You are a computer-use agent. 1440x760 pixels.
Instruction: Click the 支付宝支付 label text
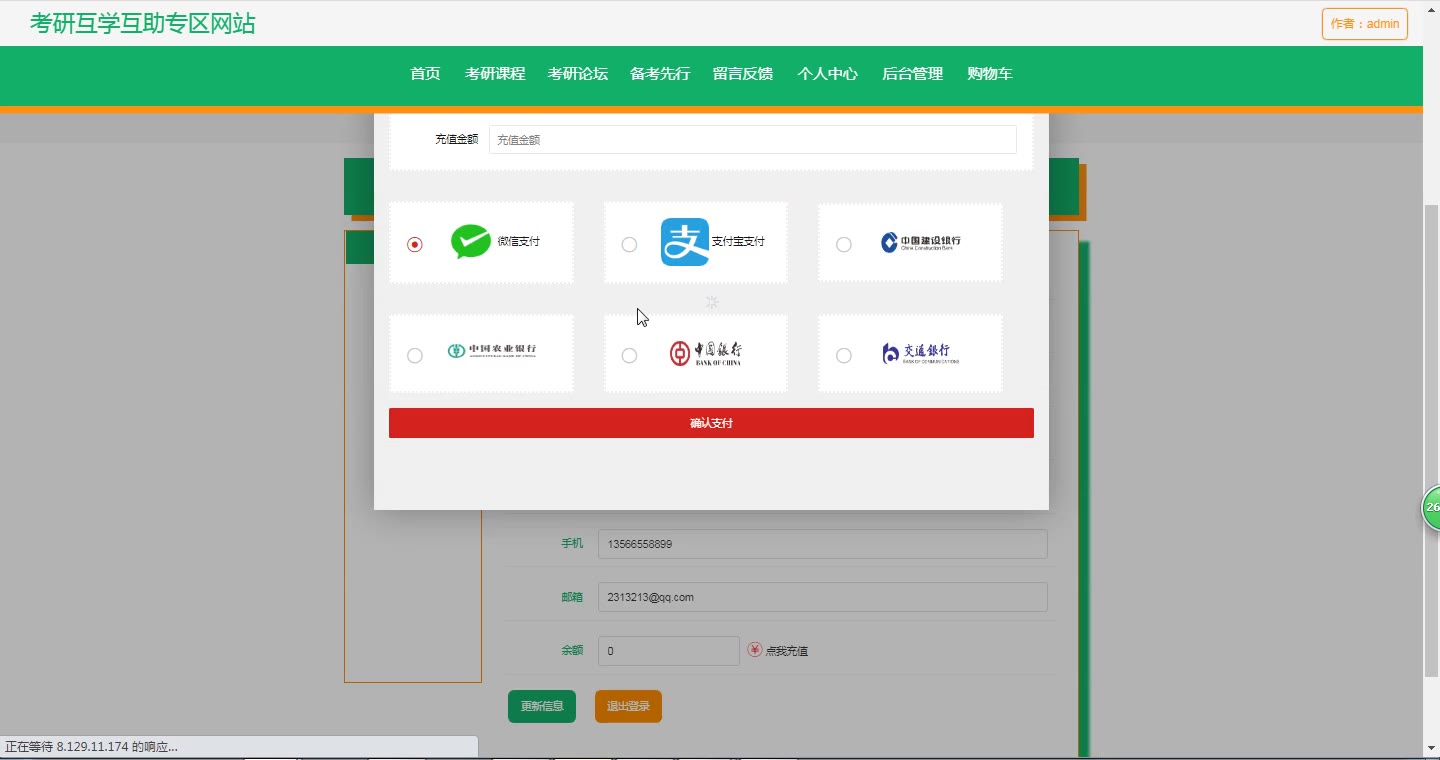pos(738,241)
